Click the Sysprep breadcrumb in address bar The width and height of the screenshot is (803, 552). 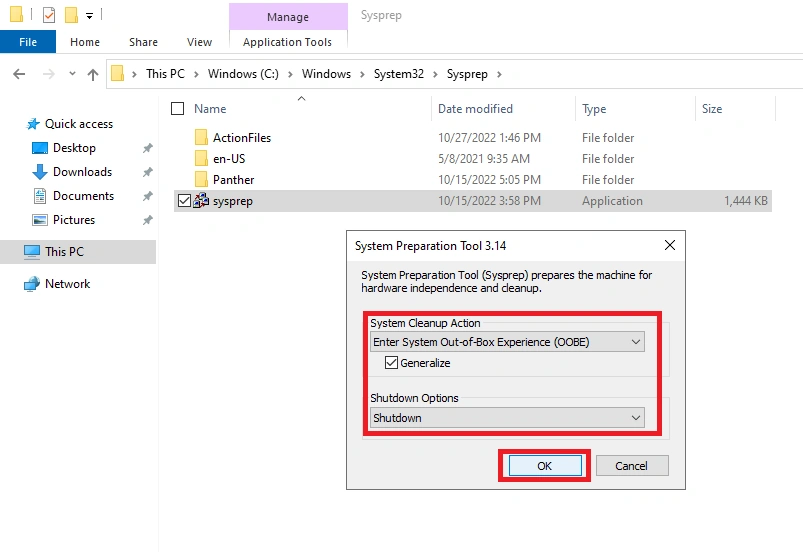click(x=467, y=74)
